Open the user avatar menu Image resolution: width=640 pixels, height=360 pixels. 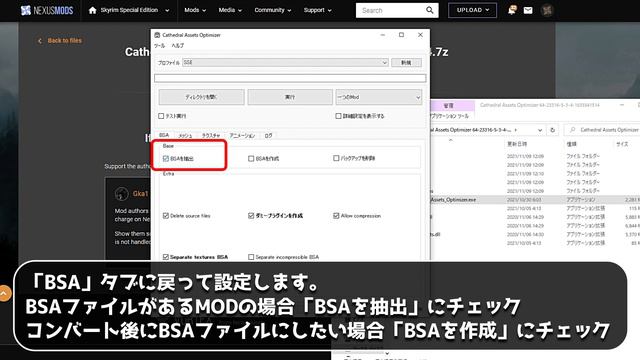click(547, 10)
